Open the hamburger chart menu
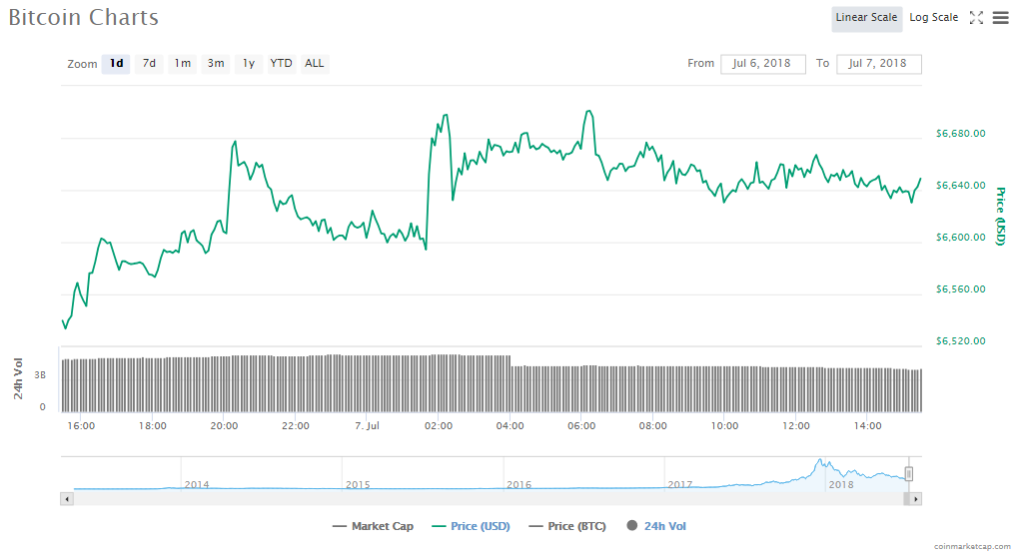Viewport: 1024px width, 560px height. (x=1000, y=18)
